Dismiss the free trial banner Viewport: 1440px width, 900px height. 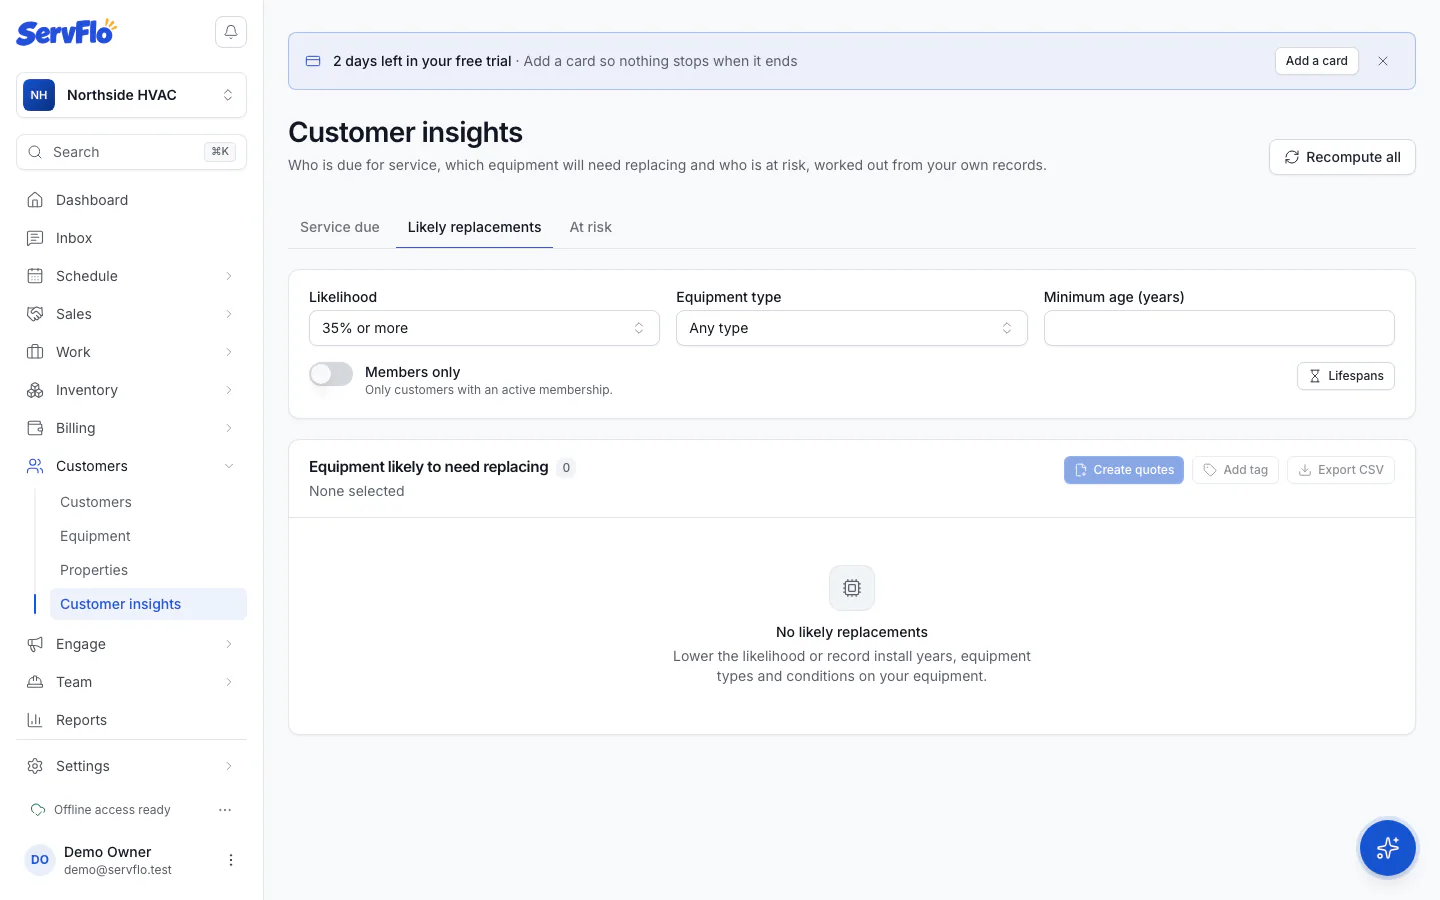(x=1383, y=61)
